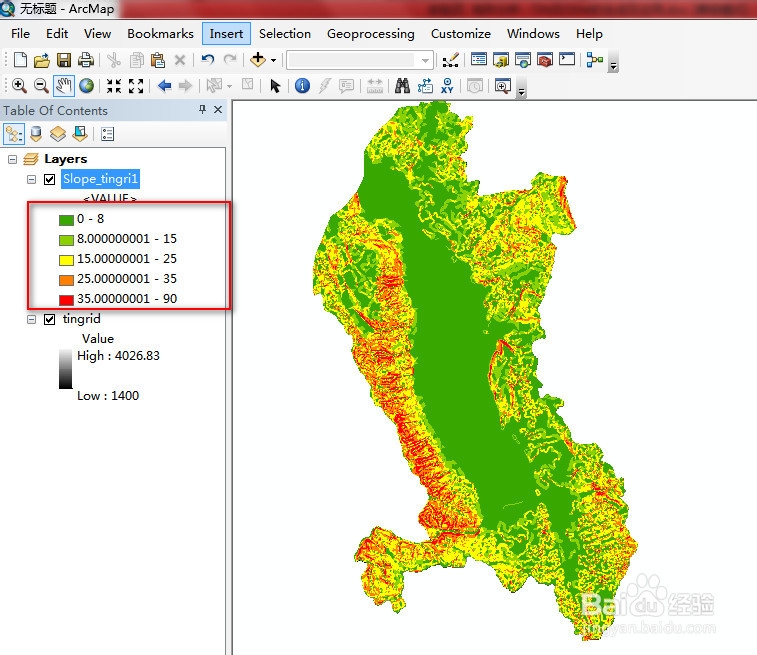757x655 pixels.
Task: Click the Add Data button
Action: click(x=258, y=60)
